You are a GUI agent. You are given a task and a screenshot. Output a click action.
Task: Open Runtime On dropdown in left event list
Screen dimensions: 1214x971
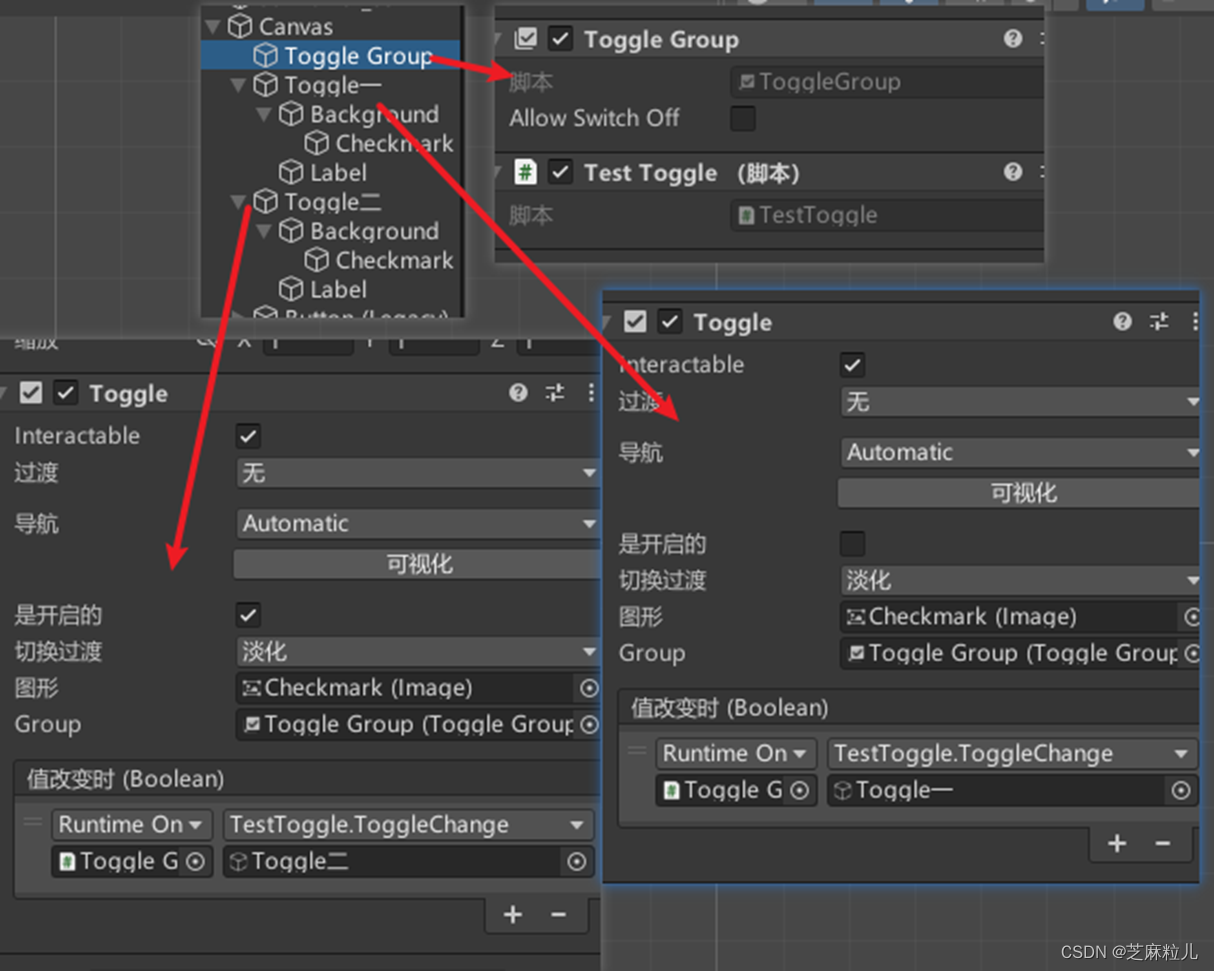(x=132, y=825)
